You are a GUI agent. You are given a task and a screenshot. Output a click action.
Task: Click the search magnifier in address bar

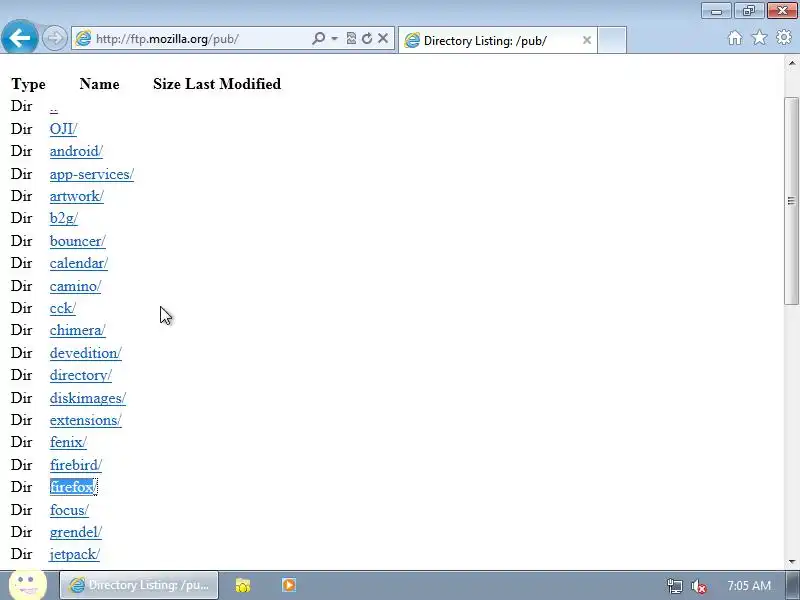318,38
